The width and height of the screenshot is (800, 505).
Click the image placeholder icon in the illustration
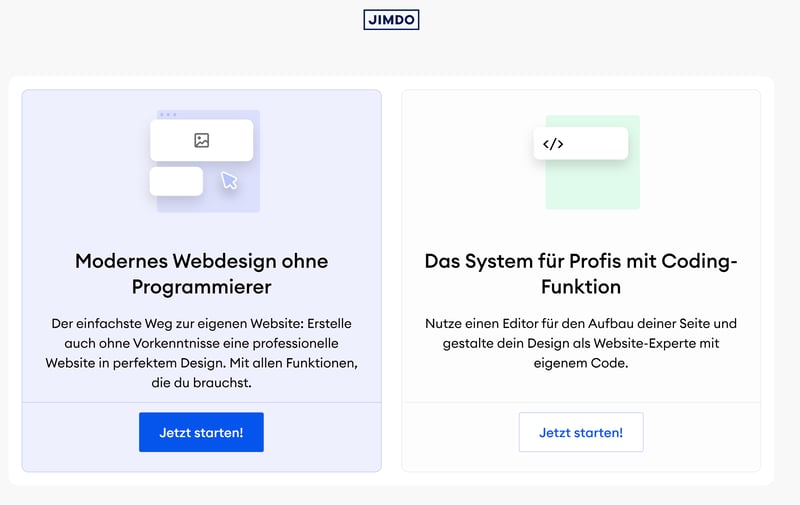tap(201, 141)
